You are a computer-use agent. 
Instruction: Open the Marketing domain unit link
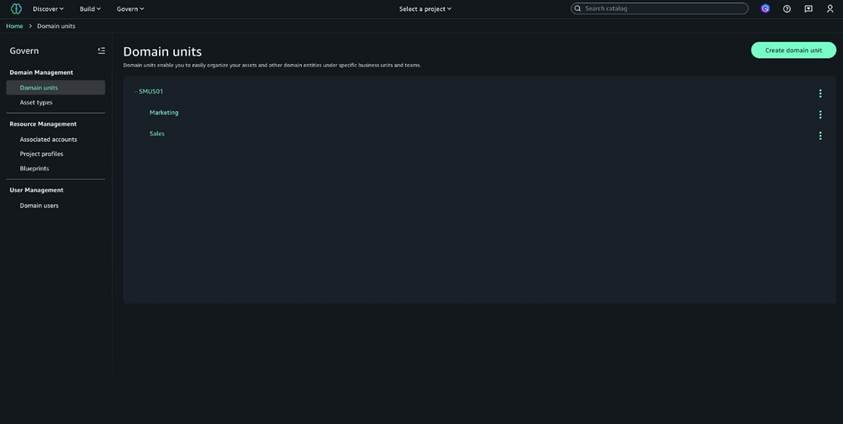(164, 112)
